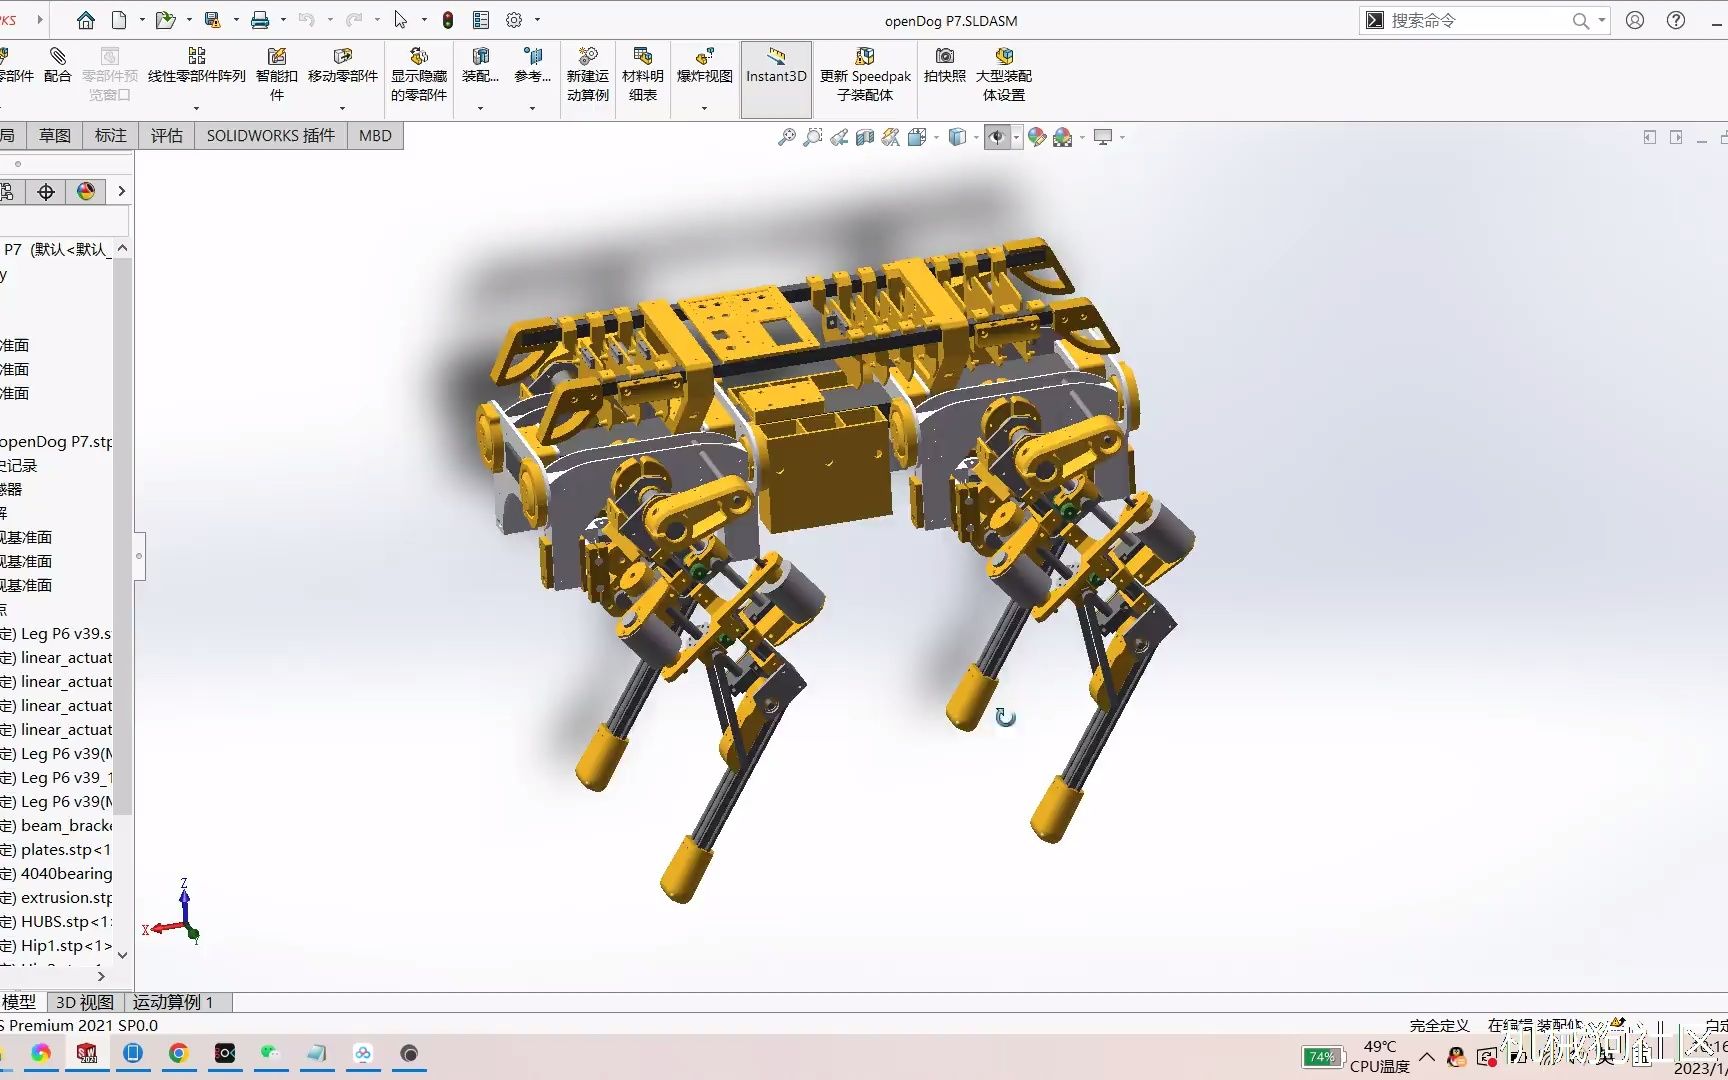Click New Motion Study (新建运动算例)

pyautogui.click(x=588, y=74)
